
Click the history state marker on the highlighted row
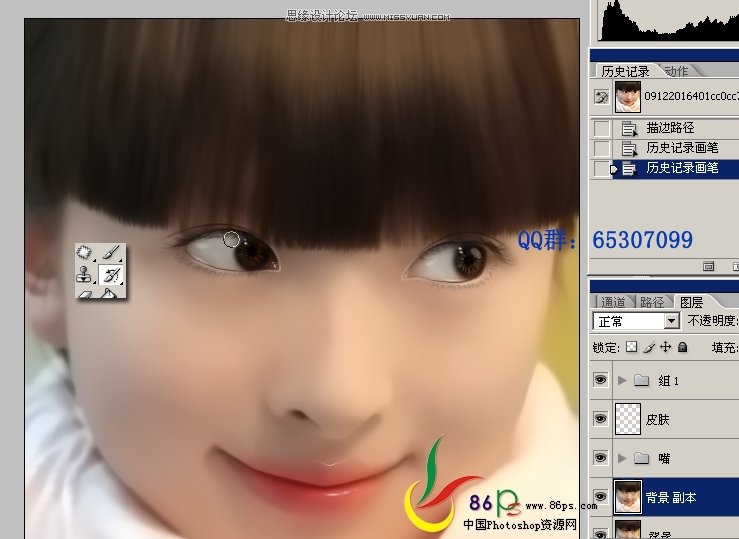coord(614,169)
